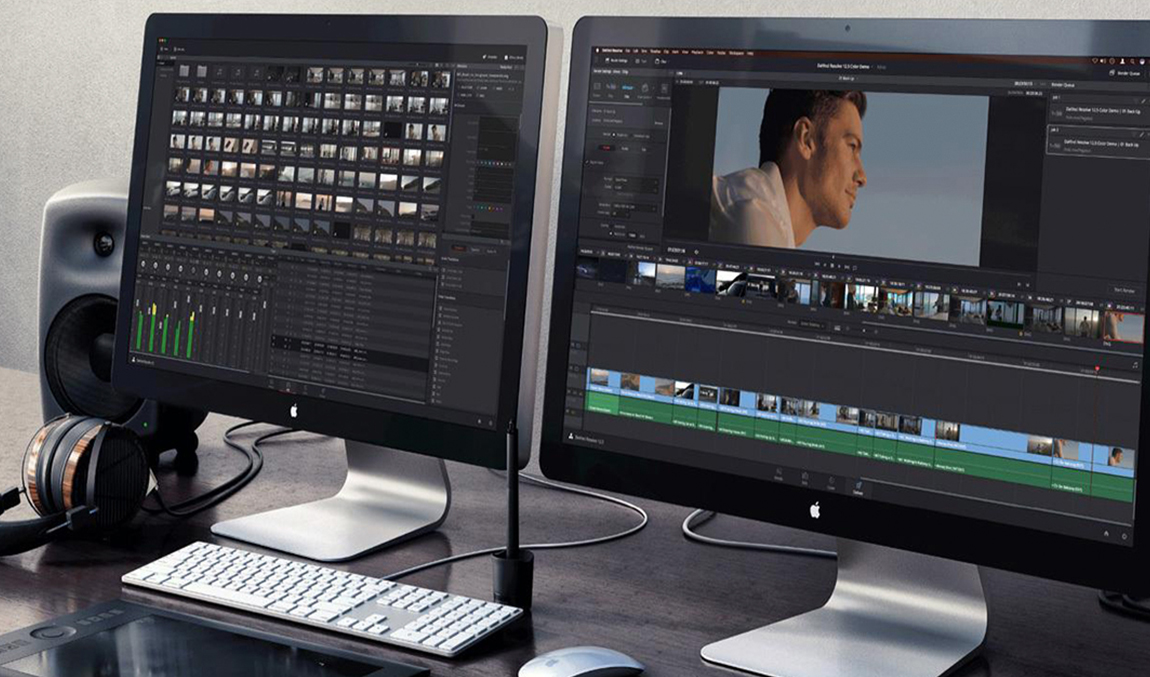Image resolution: width=1150 pixels, height=677 pixels.
Task: Select the first green audio clip in timeline
Action: 603,403
